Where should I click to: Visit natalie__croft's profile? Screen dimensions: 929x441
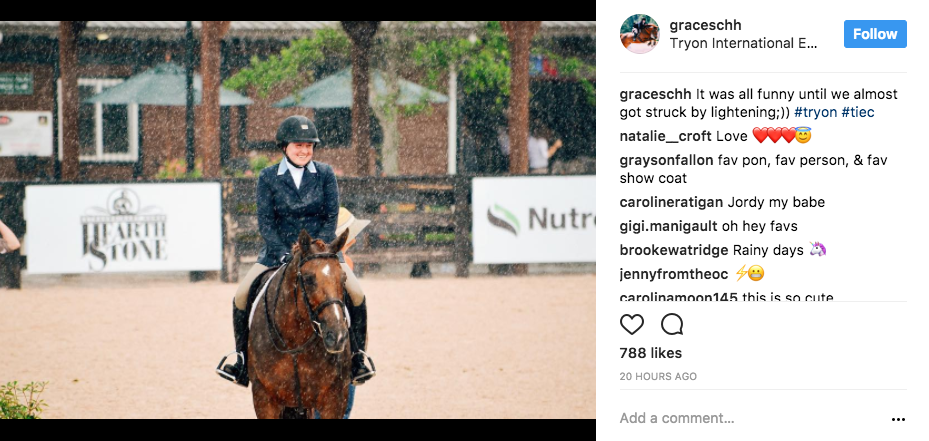click(665, 136)
